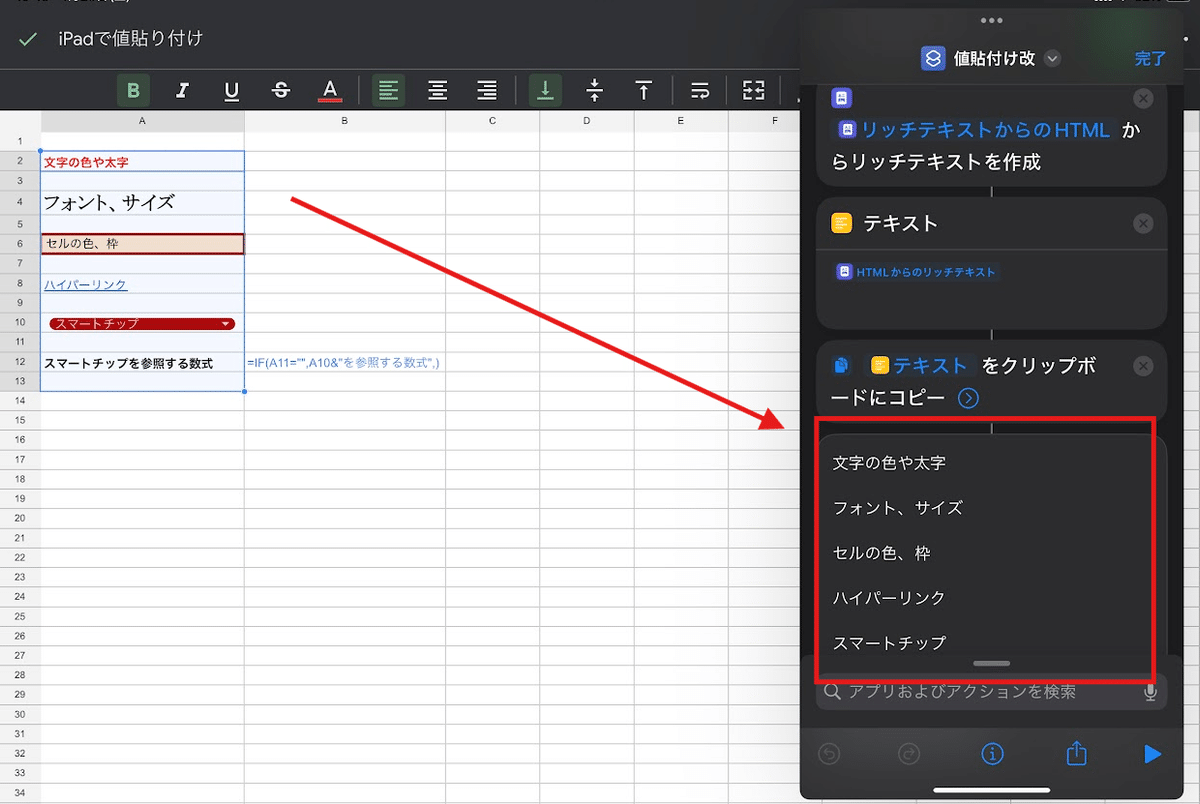This screenshot has height=804, width=1200.
Task: Focus the 'アプリおよびアクションを検索' search field
Action: pos(991,692)
